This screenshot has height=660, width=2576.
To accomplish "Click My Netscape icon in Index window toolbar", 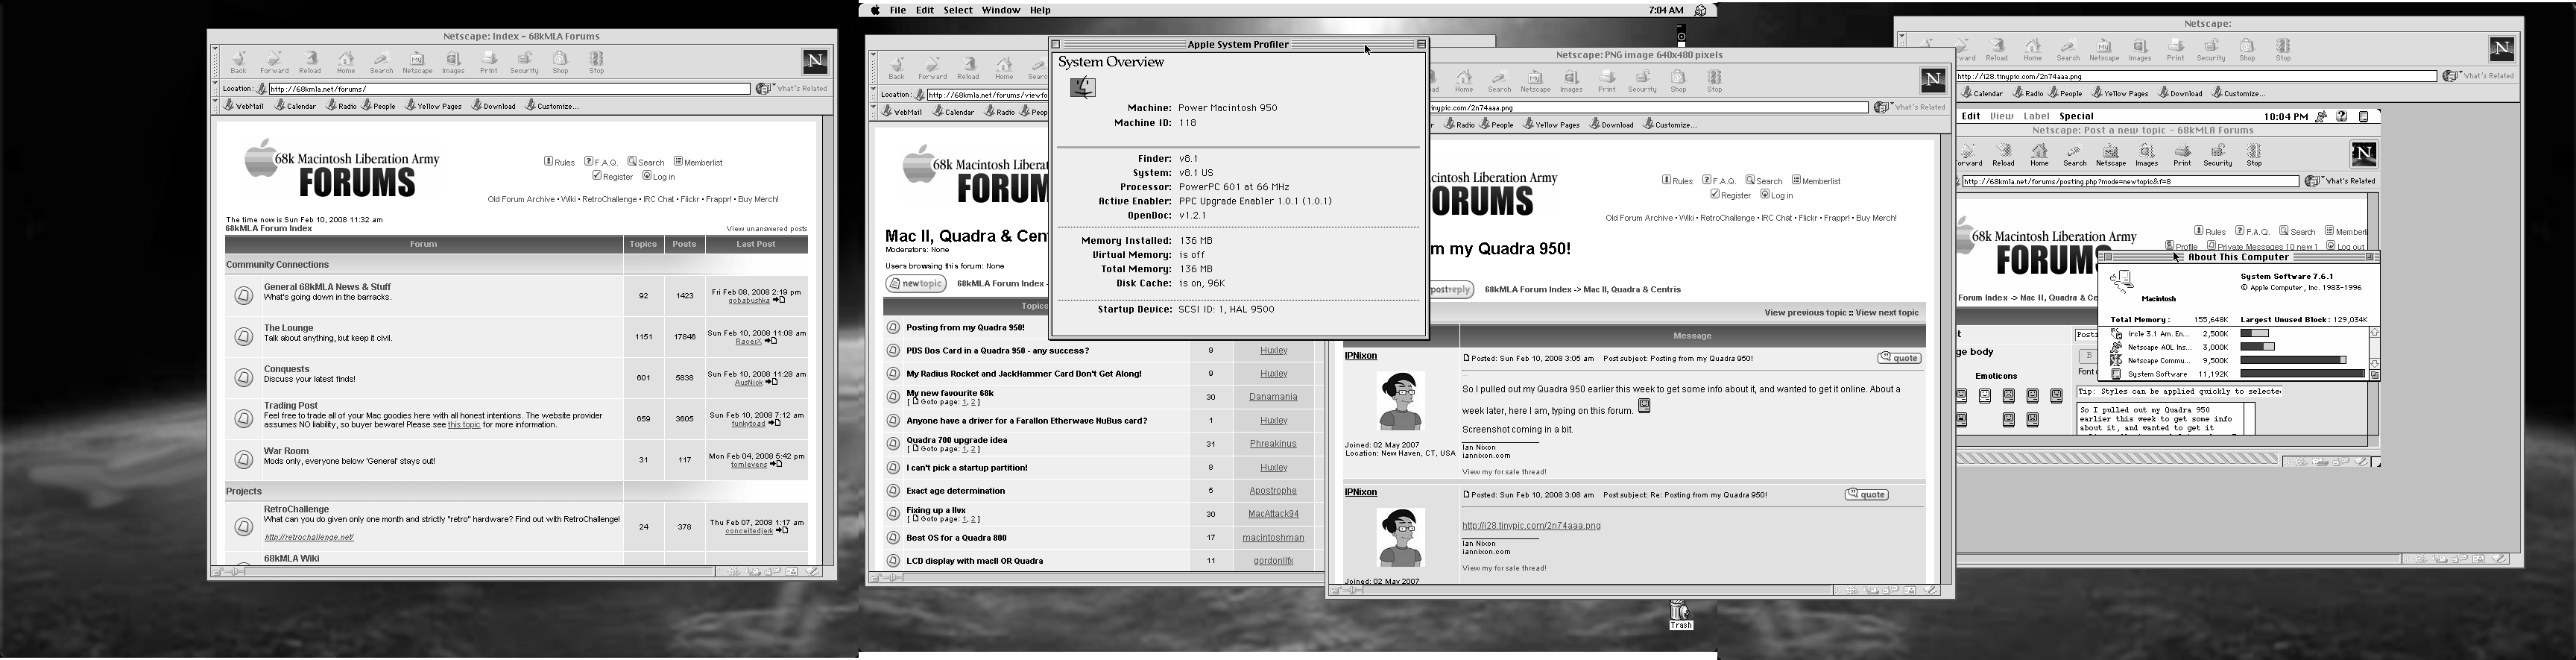I will coord(417,62).
